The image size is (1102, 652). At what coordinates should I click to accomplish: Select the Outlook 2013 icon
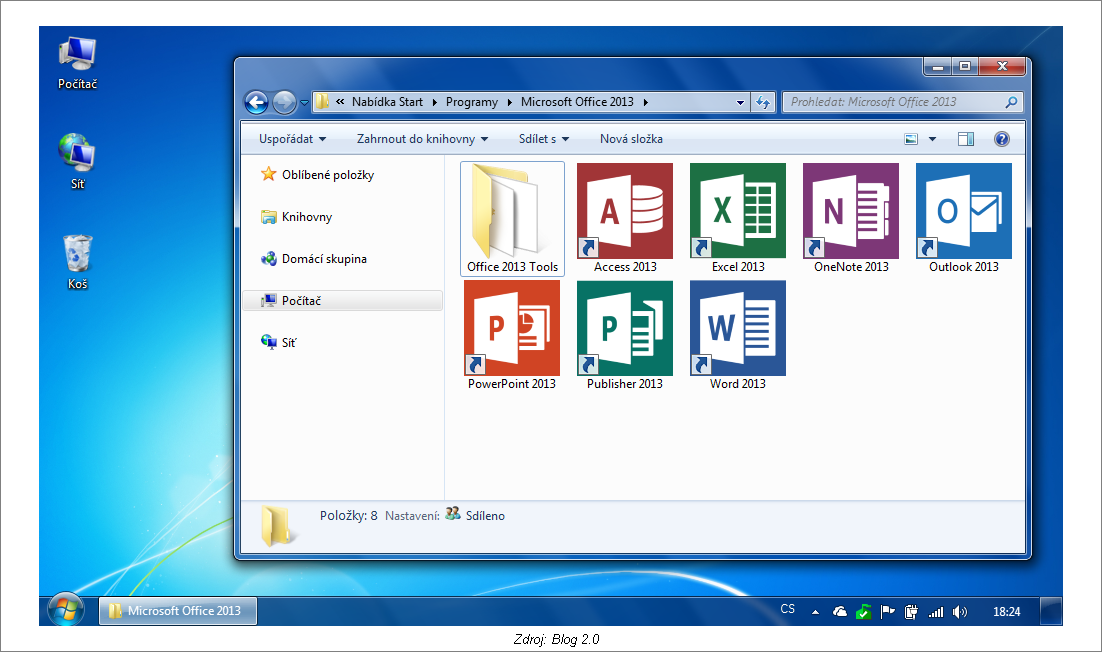click(x=964, y=211)
